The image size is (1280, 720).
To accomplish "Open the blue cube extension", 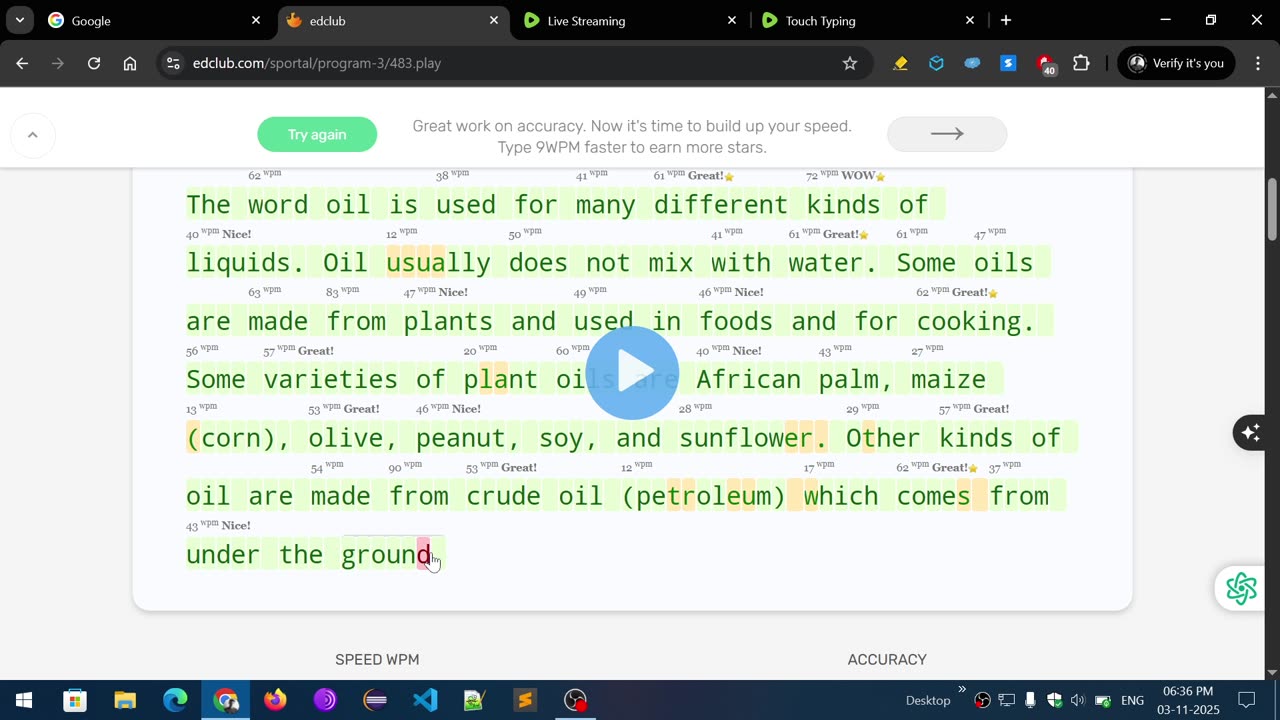I will (x=936, y=63).
